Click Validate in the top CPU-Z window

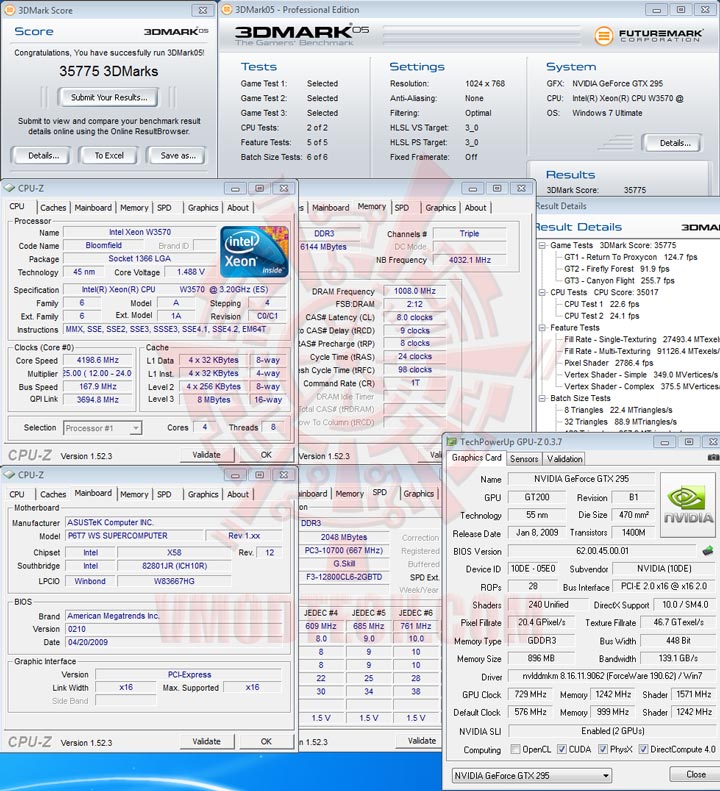pos(206,455)
